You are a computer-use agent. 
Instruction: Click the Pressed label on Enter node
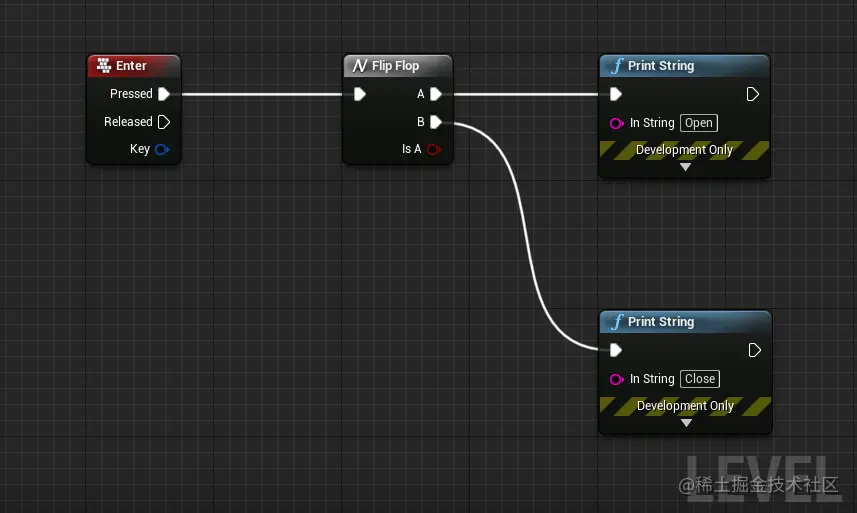click(x=131, y=94)
